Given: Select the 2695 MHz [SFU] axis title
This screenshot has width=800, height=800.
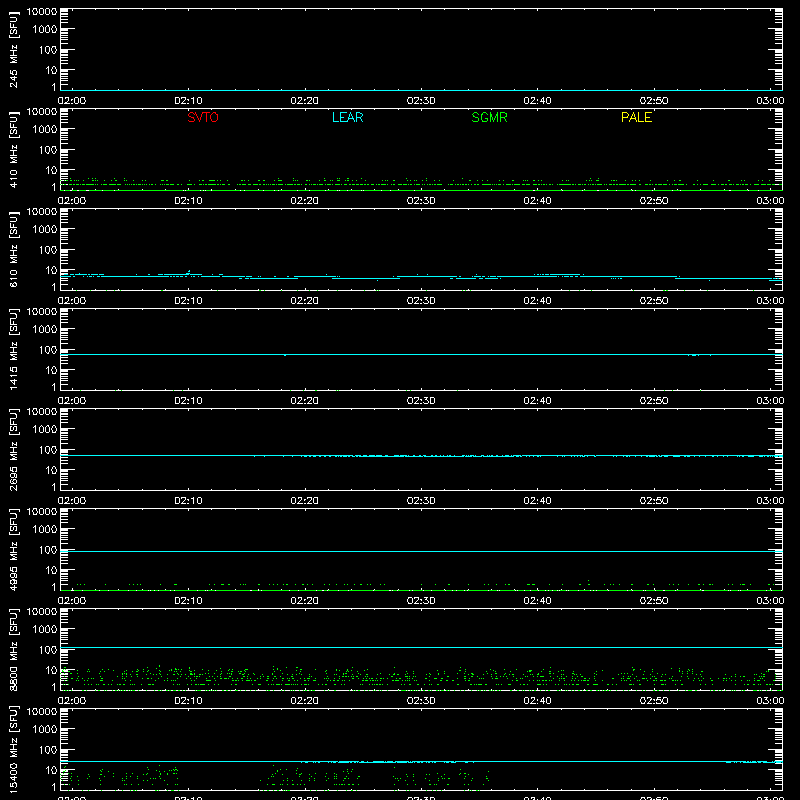Looking at the screenshot, I should coord(13,450).
